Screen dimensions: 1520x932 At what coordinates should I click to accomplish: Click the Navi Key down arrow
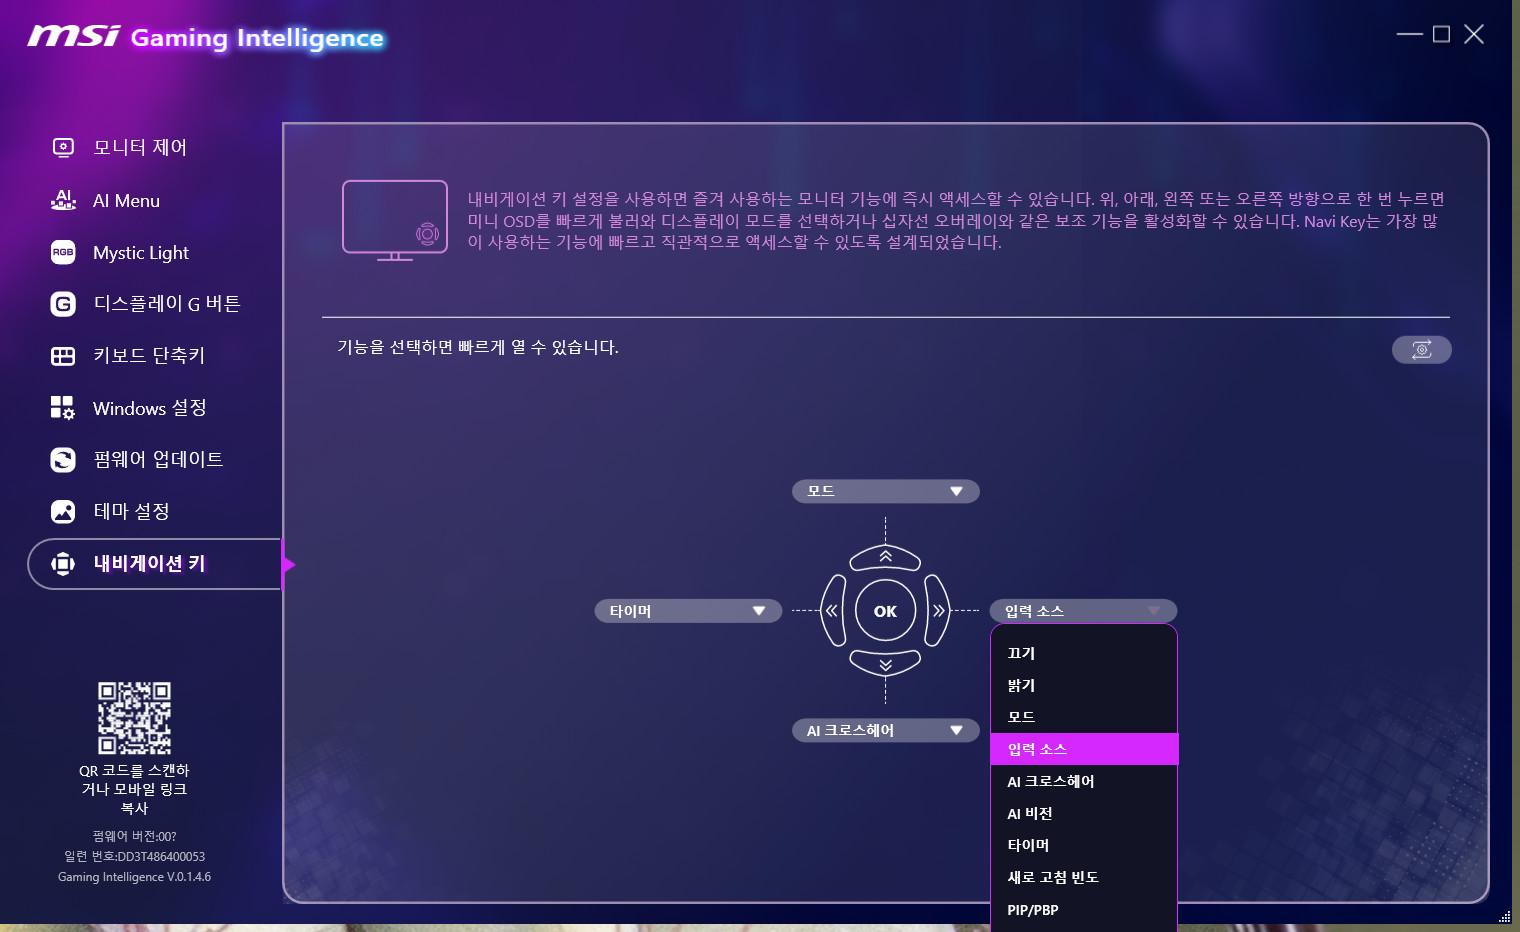tap(885, 664)
